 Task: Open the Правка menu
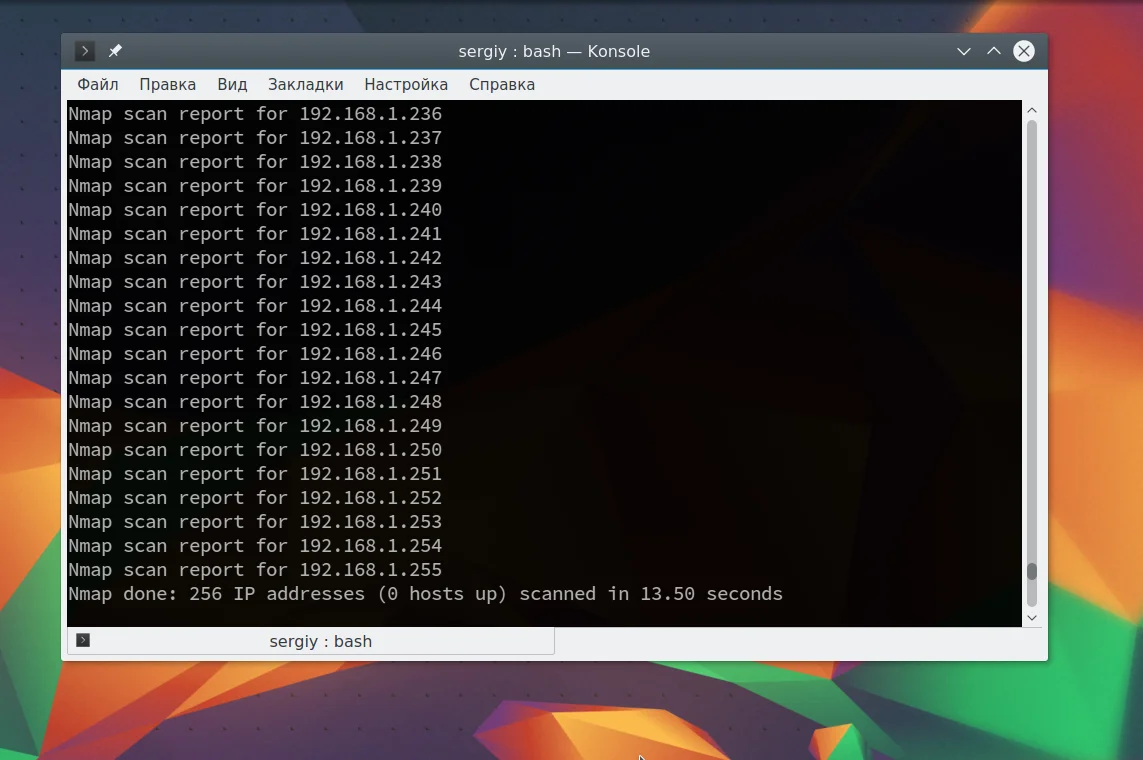pyautogui.click(x=168, y=85)
